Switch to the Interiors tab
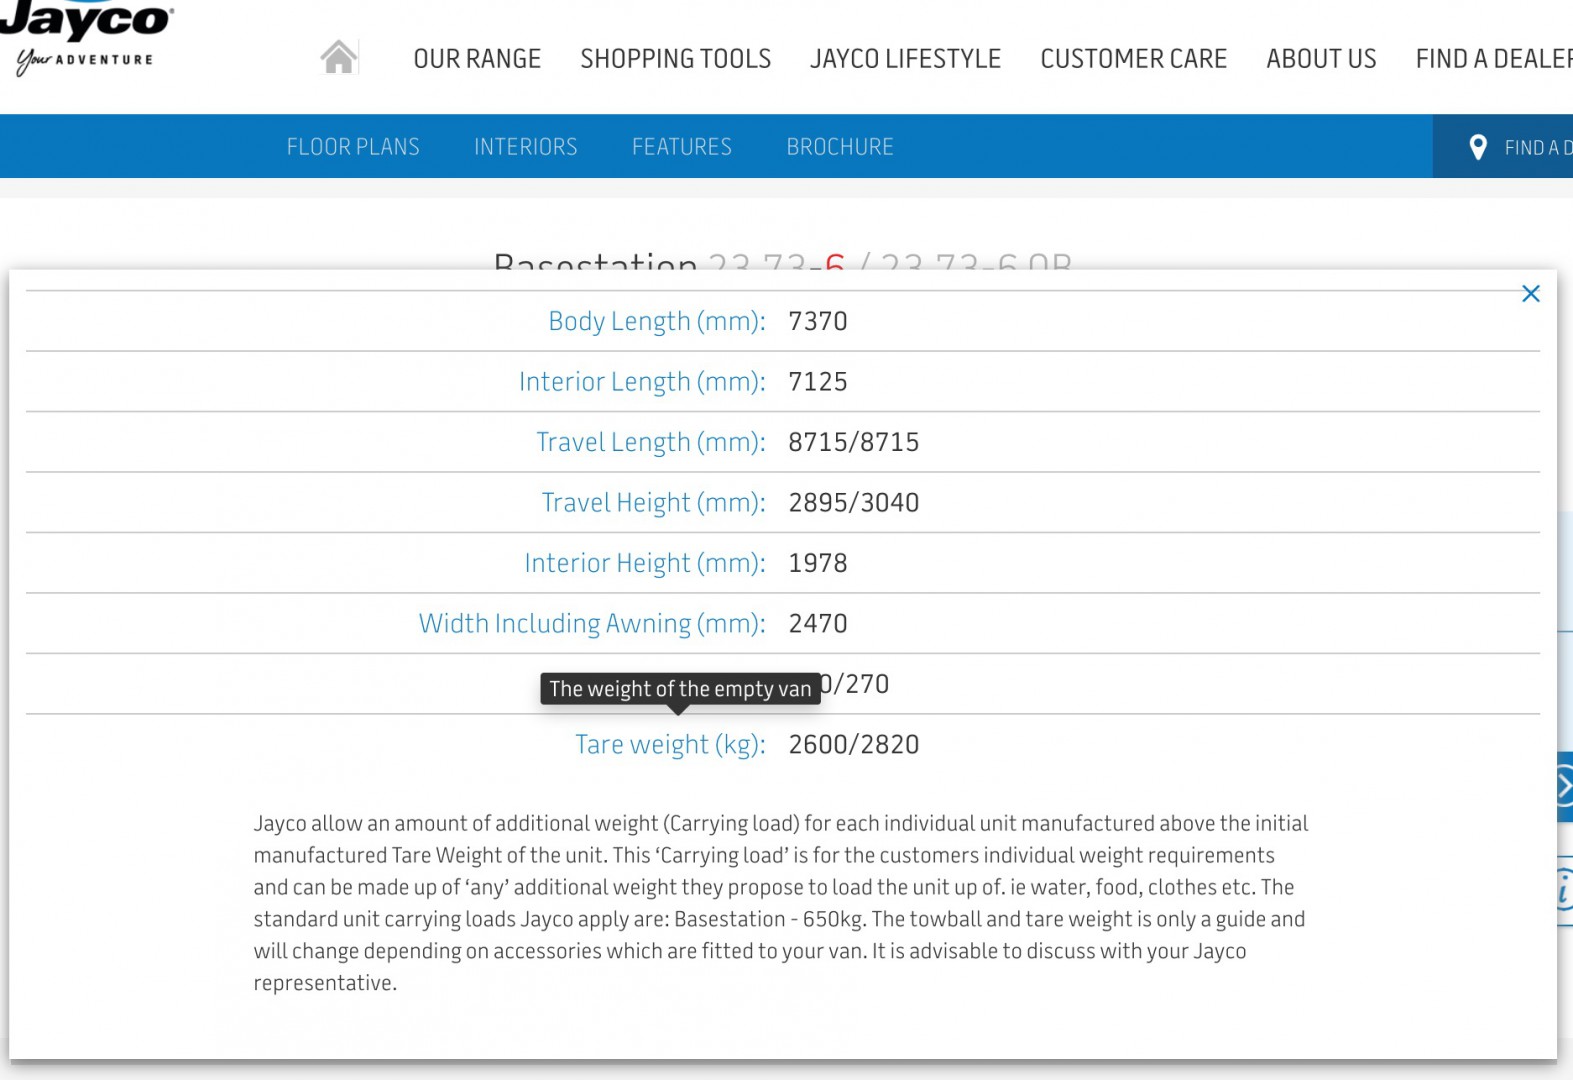 pyautogui.click(x=525, y=147)
